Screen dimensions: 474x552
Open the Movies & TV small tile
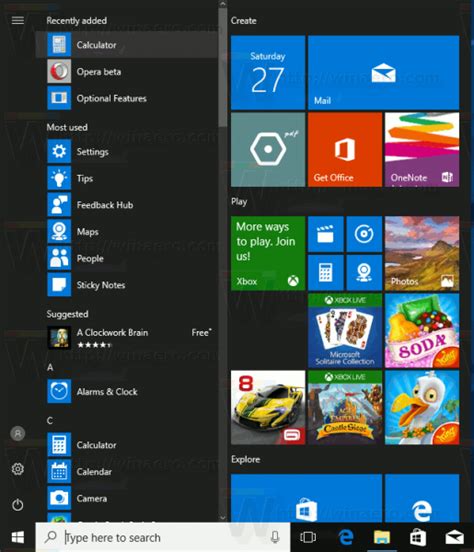click(326, 234)
